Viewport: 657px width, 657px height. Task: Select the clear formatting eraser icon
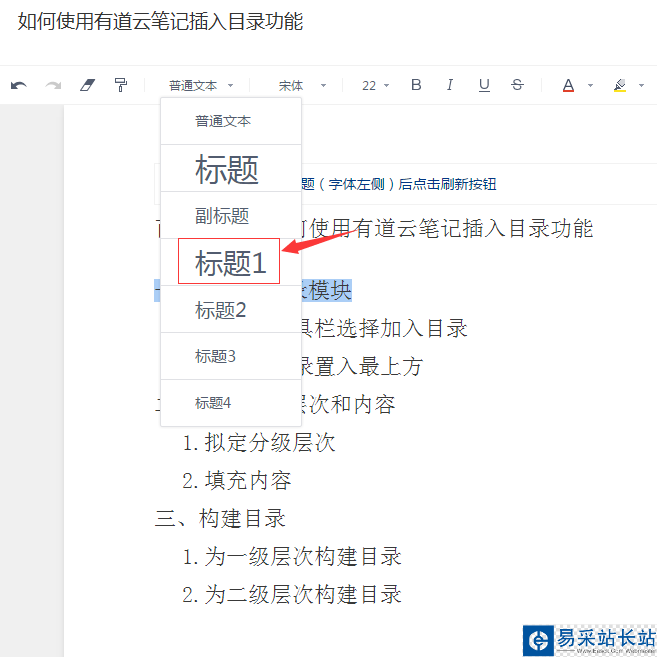coord(87,85)
